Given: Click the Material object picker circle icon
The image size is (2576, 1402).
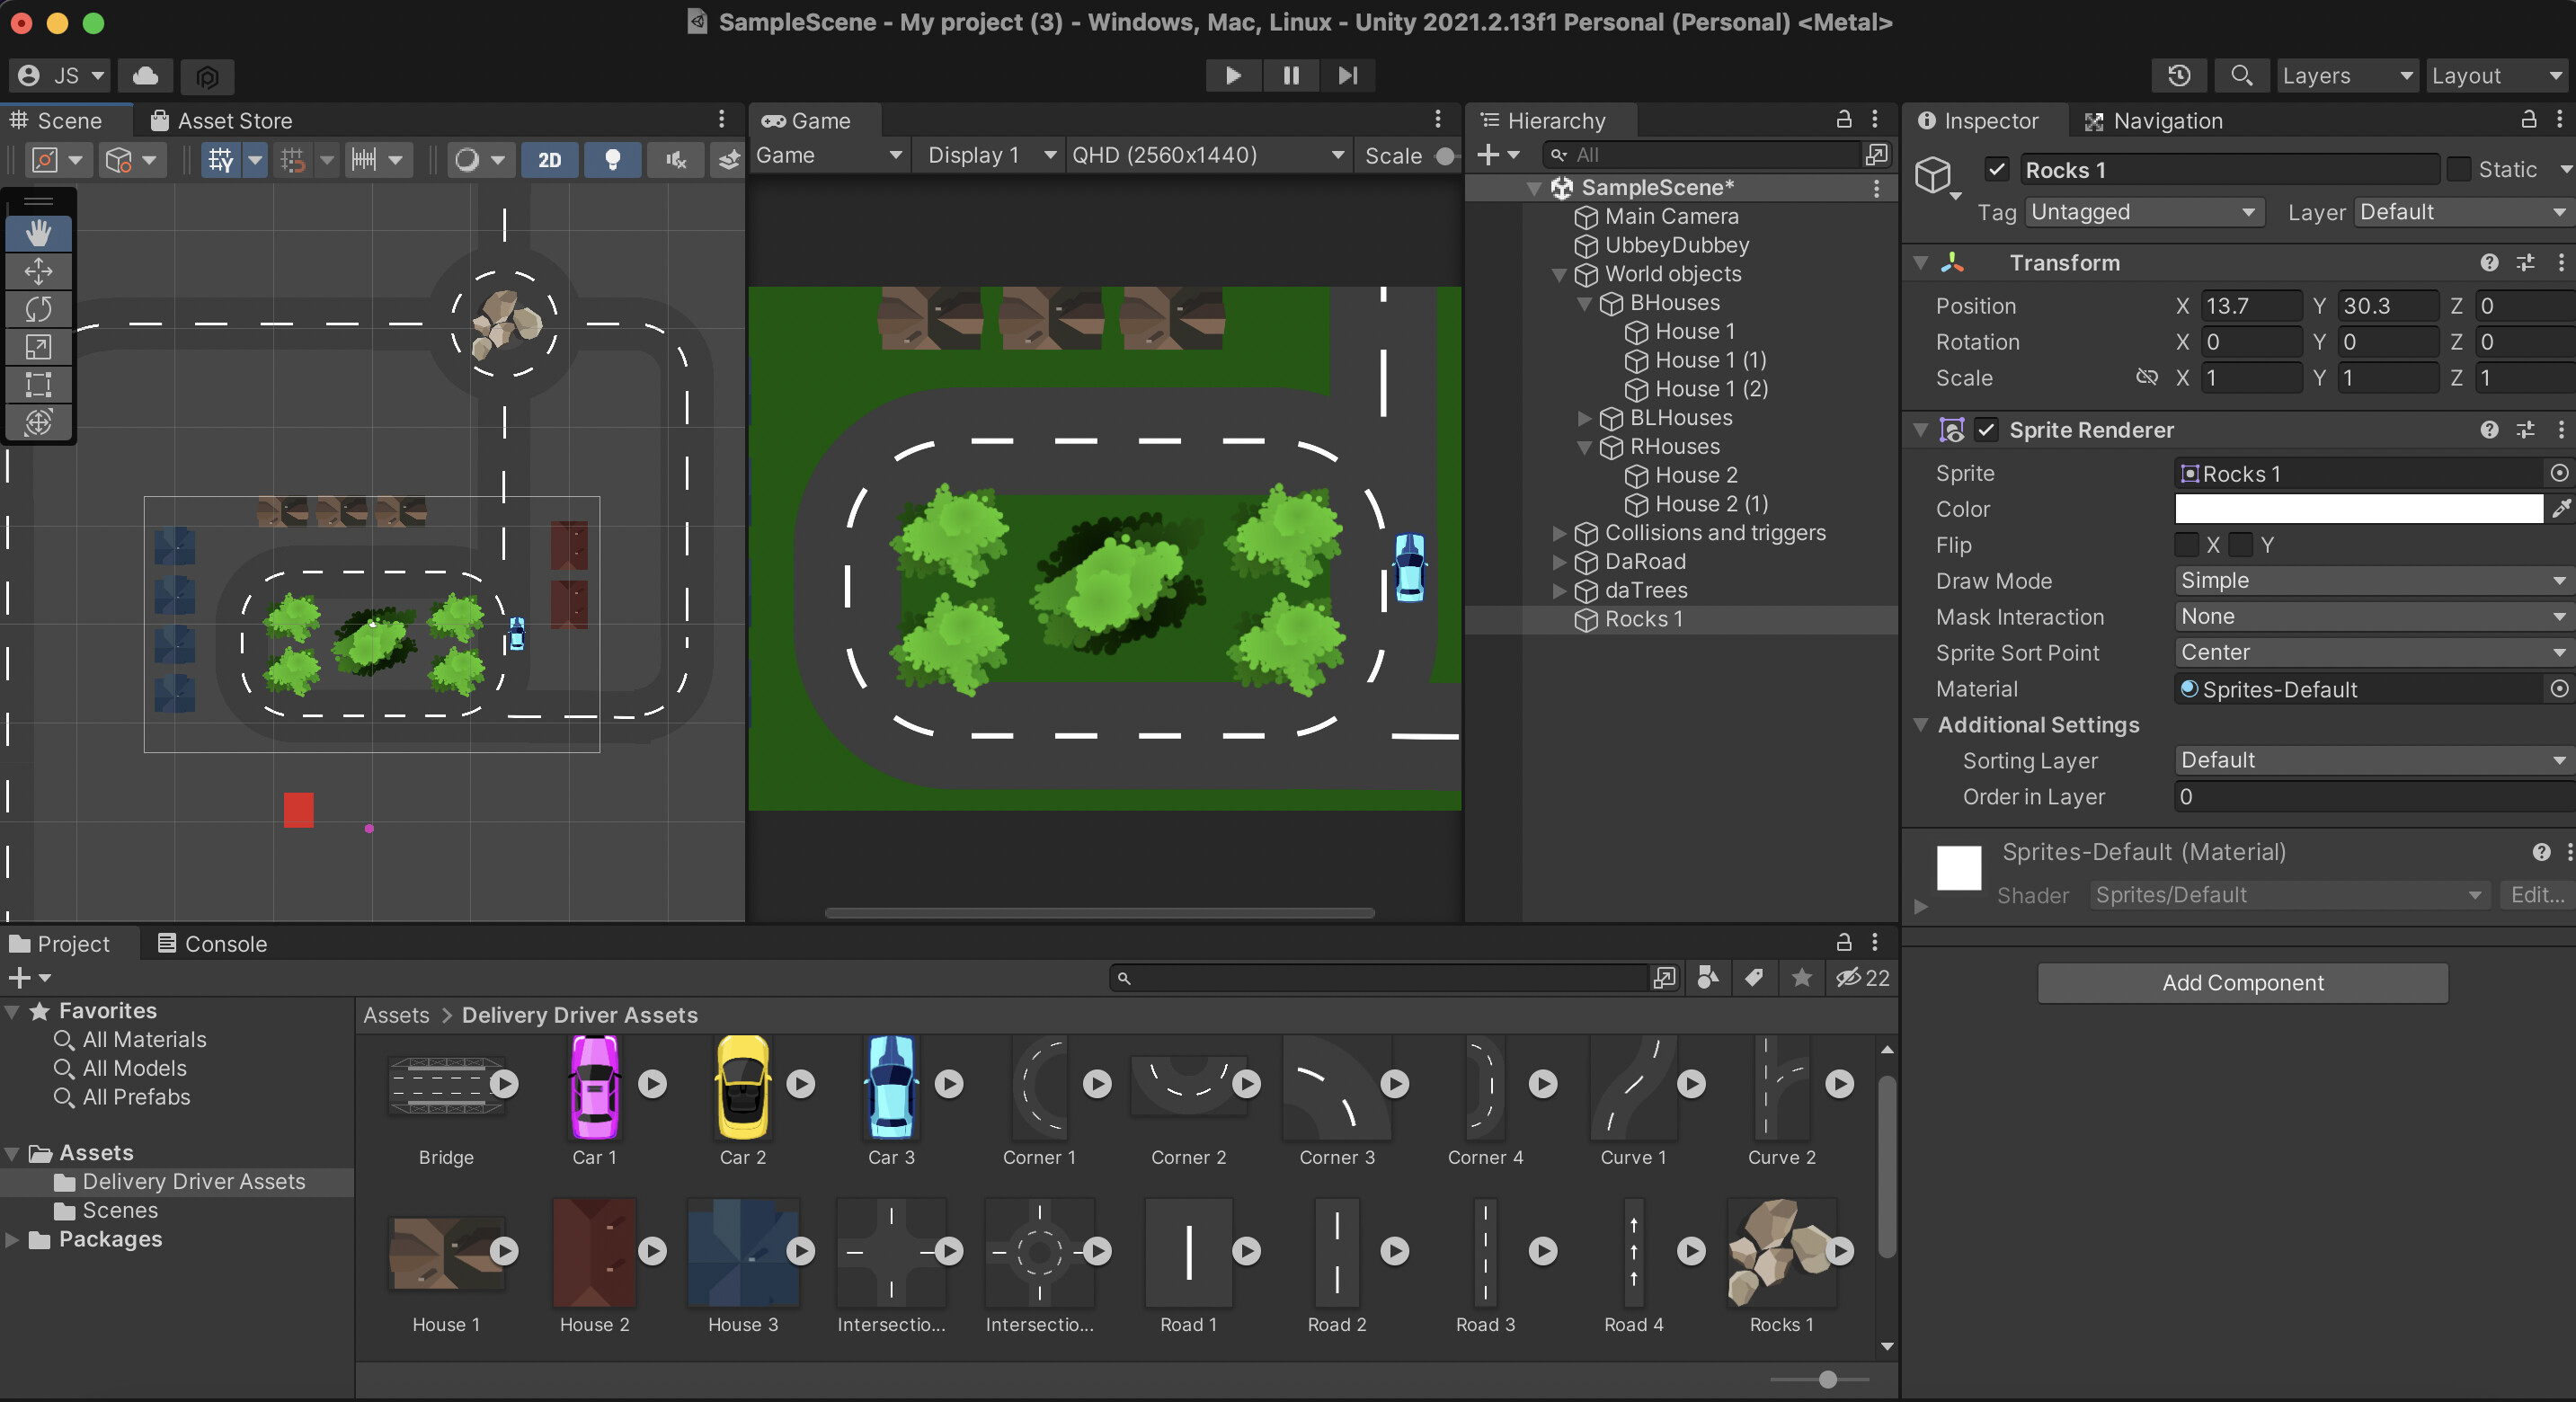Looking at the screenshot, I should click(x=2559, y=689).
